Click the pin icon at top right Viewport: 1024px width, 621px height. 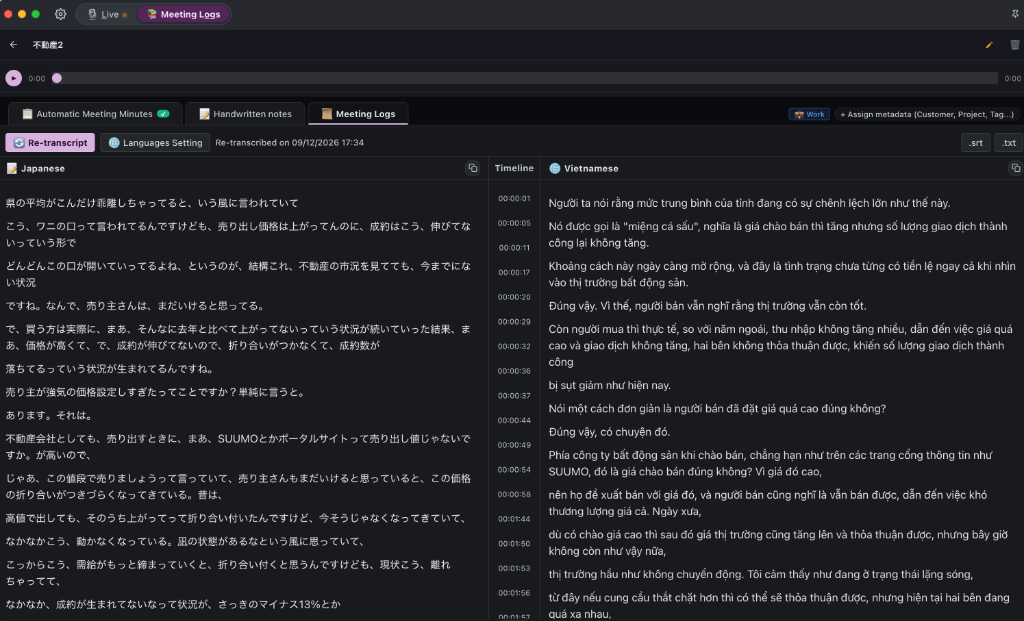(1015, 14)
